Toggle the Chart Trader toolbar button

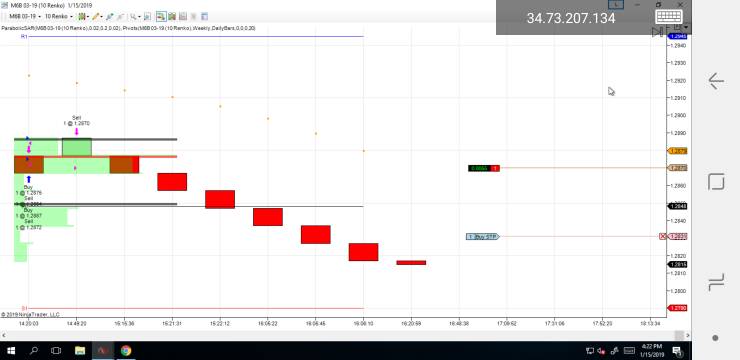(161, 17)
